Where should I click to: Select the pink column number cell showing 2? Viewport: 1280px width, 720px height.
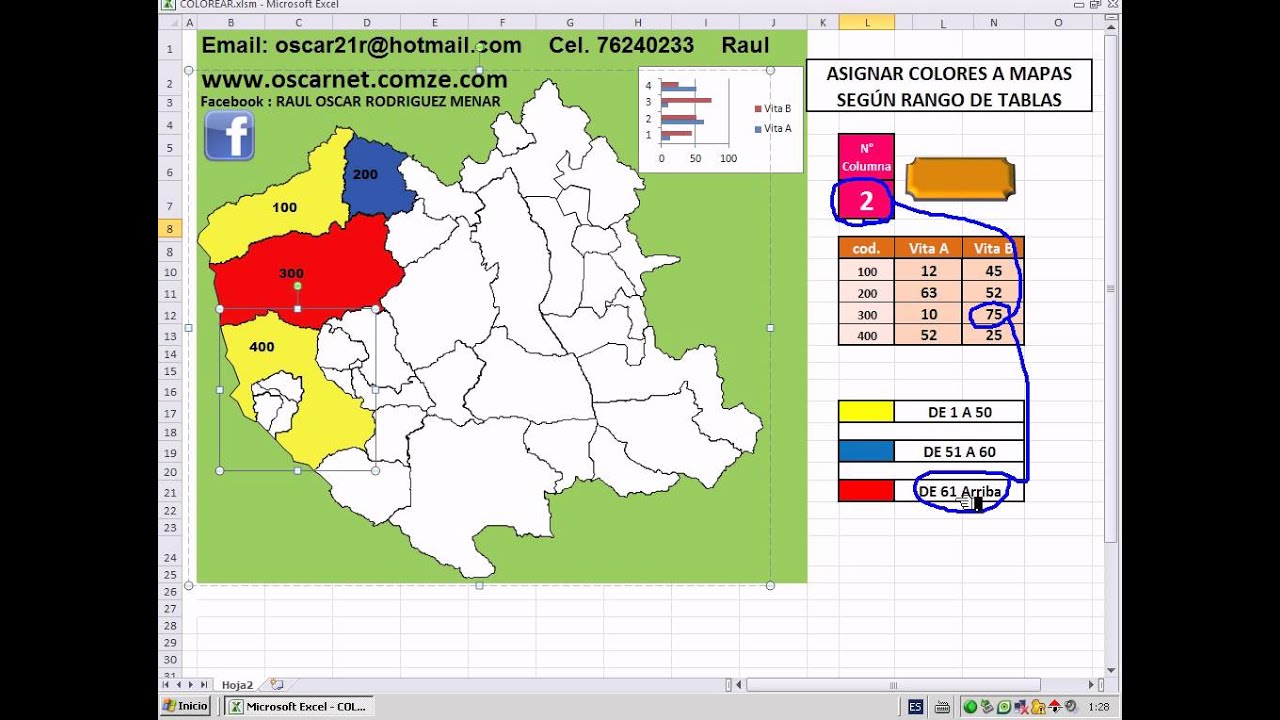point(866,201)
